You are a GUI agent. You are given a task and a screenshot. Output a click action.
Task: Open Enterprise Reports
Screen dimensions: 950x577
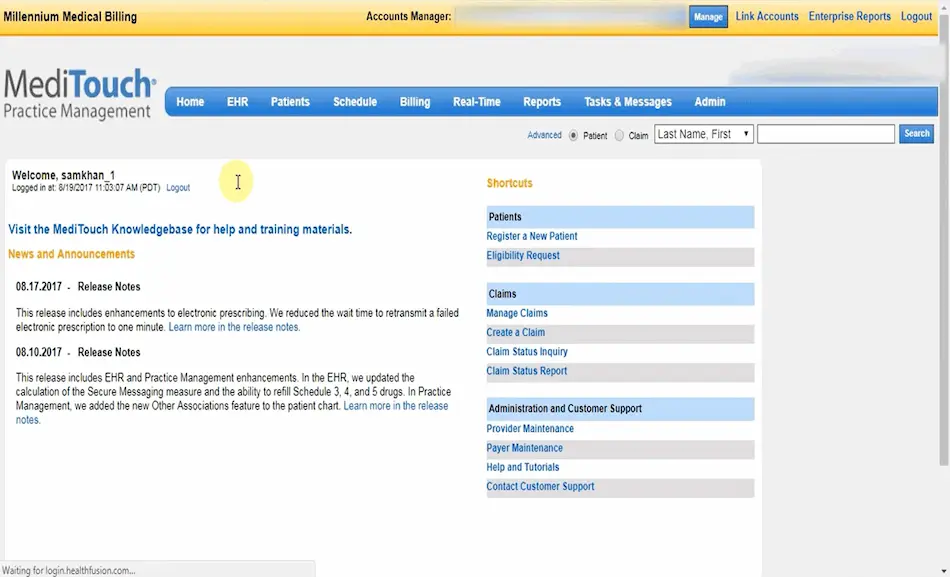tap(851, 16)
